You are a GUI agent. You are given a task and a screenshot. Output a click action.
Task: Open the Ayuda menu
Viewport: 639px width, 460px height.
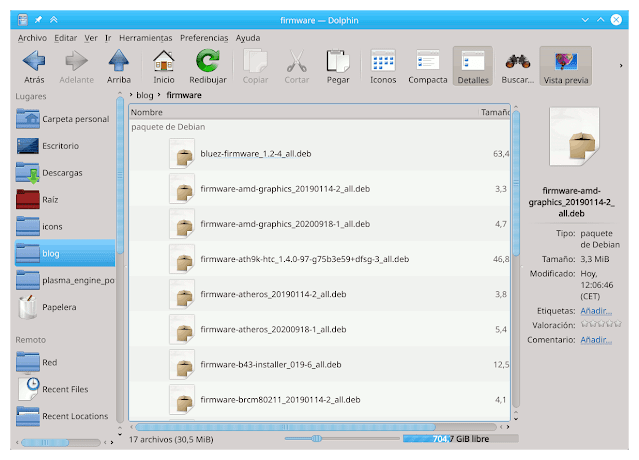click(248, 38)
